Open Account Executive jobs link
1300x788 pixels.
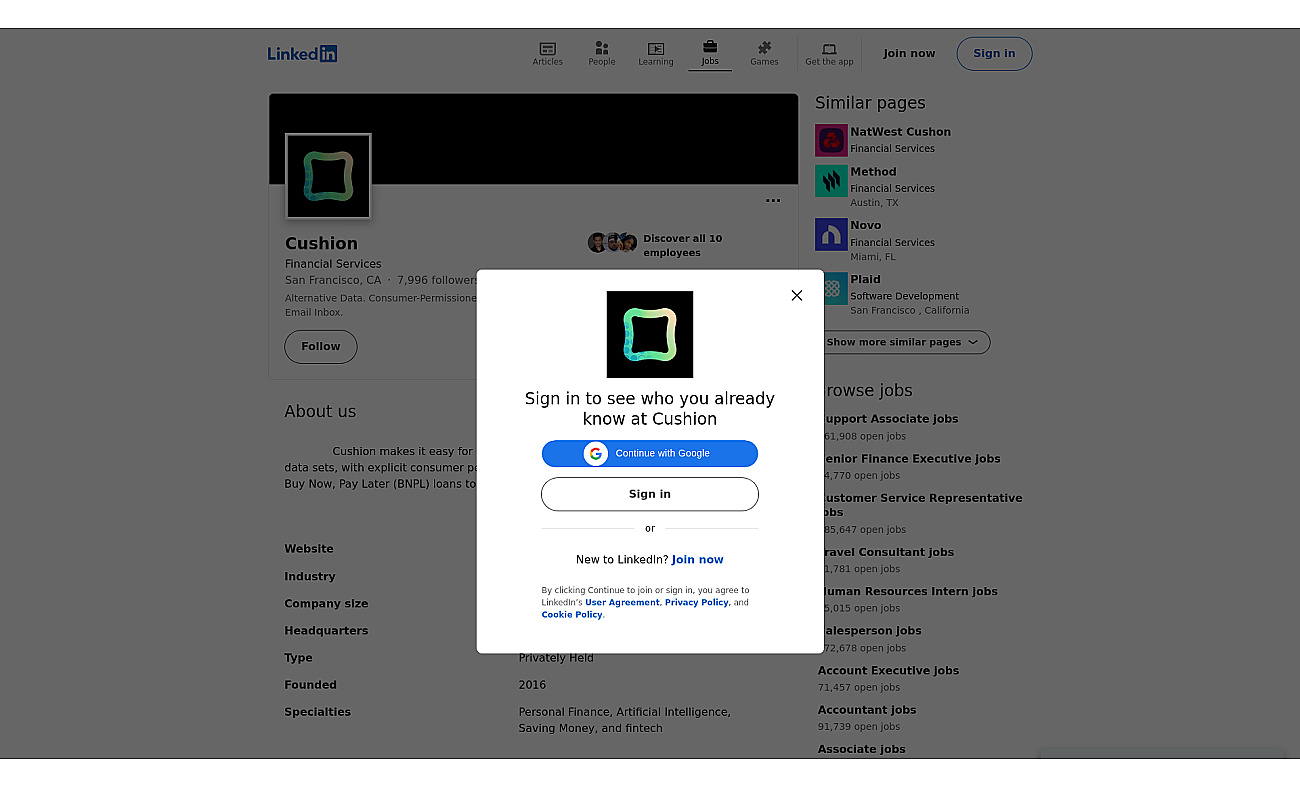point(889,671)
